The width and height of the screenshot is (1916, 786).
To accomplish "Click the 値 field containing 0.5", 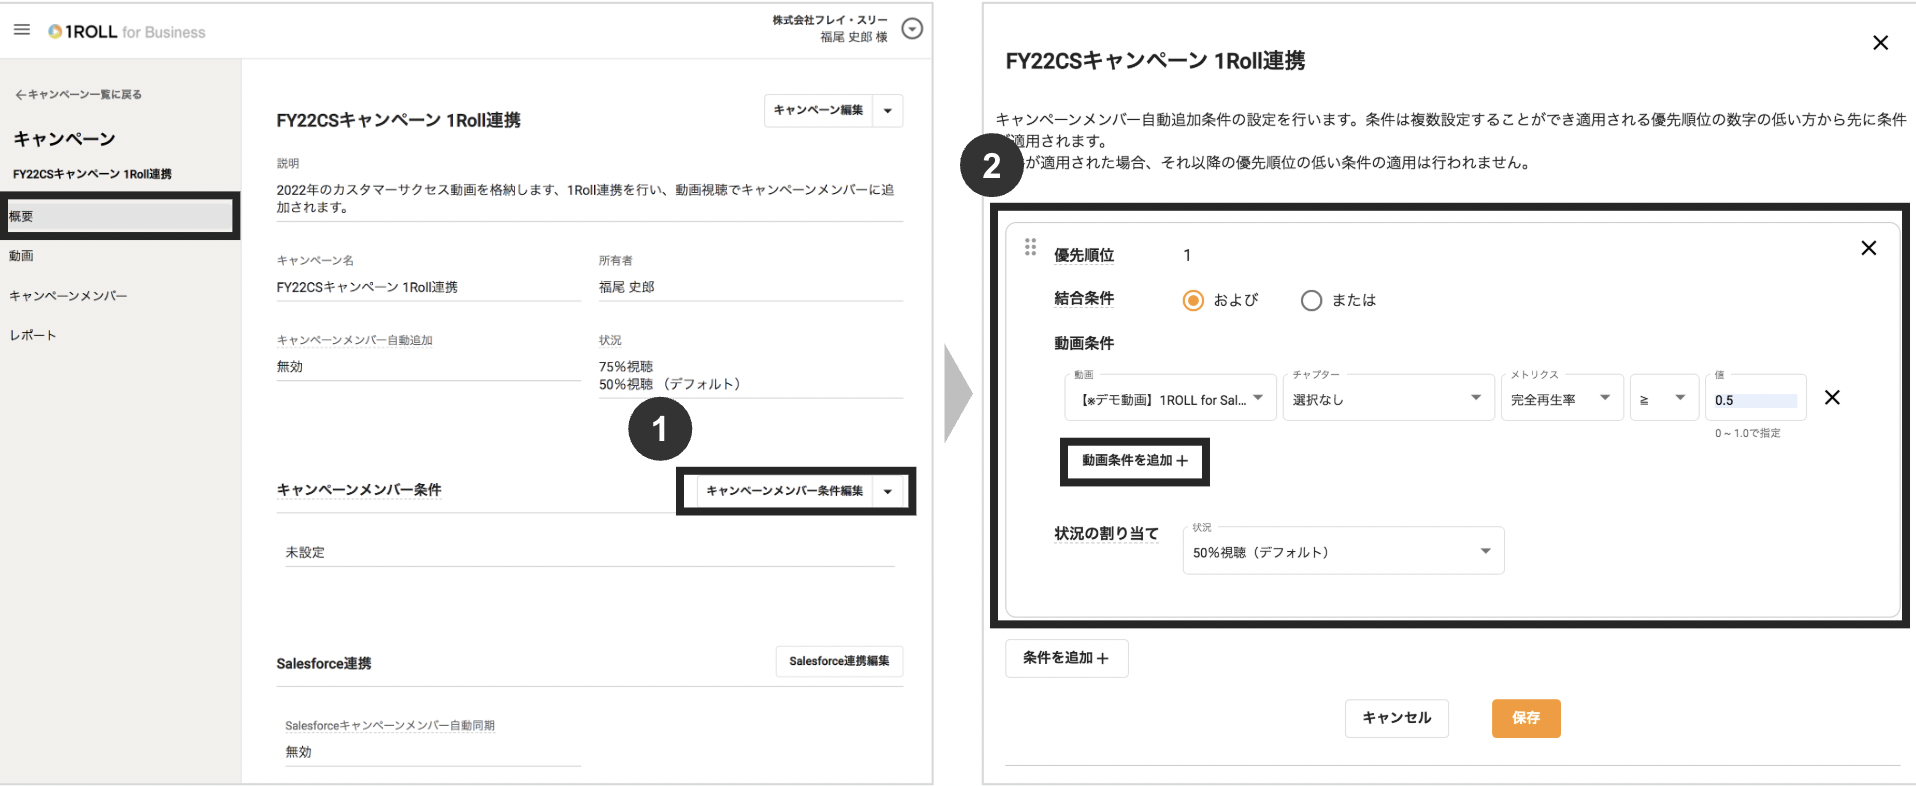I will [1755, 400].
